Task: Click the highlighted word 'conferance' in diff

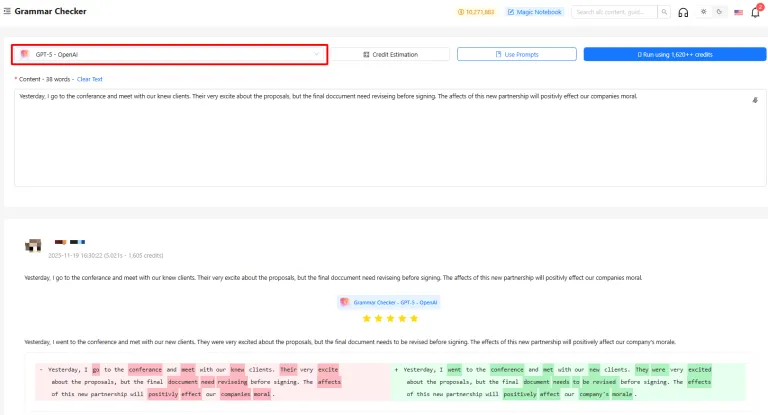Action: (x=145, y=369)
